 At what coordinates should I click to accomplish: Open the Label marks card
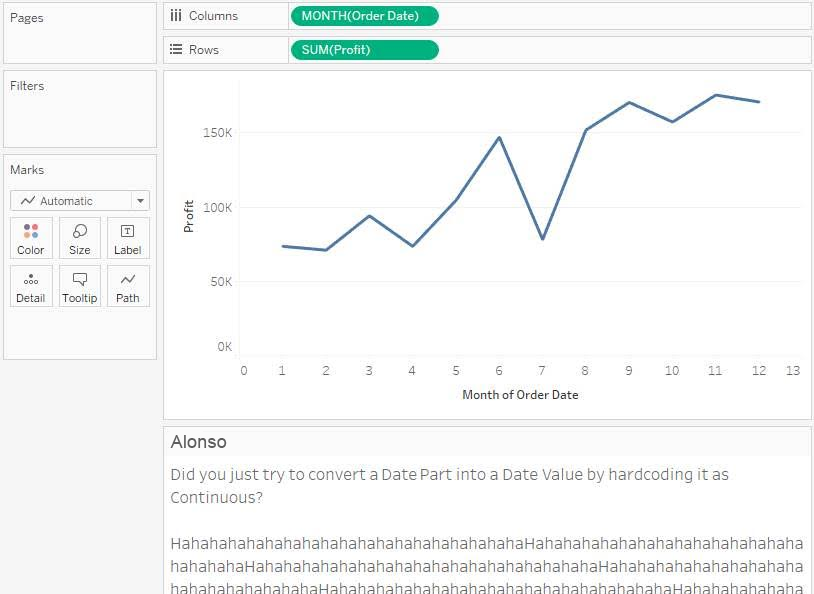click(x=128, y=238)
